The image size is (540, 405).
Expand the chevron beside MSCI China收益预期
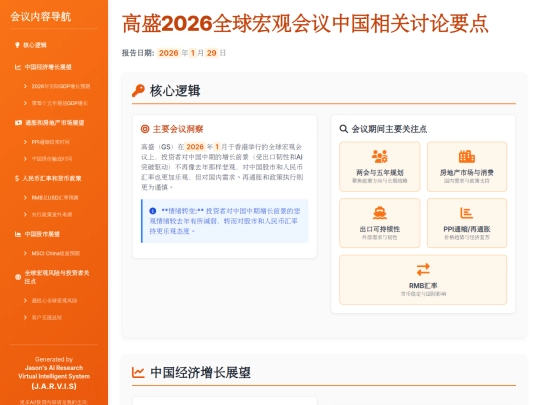point(25,253)
